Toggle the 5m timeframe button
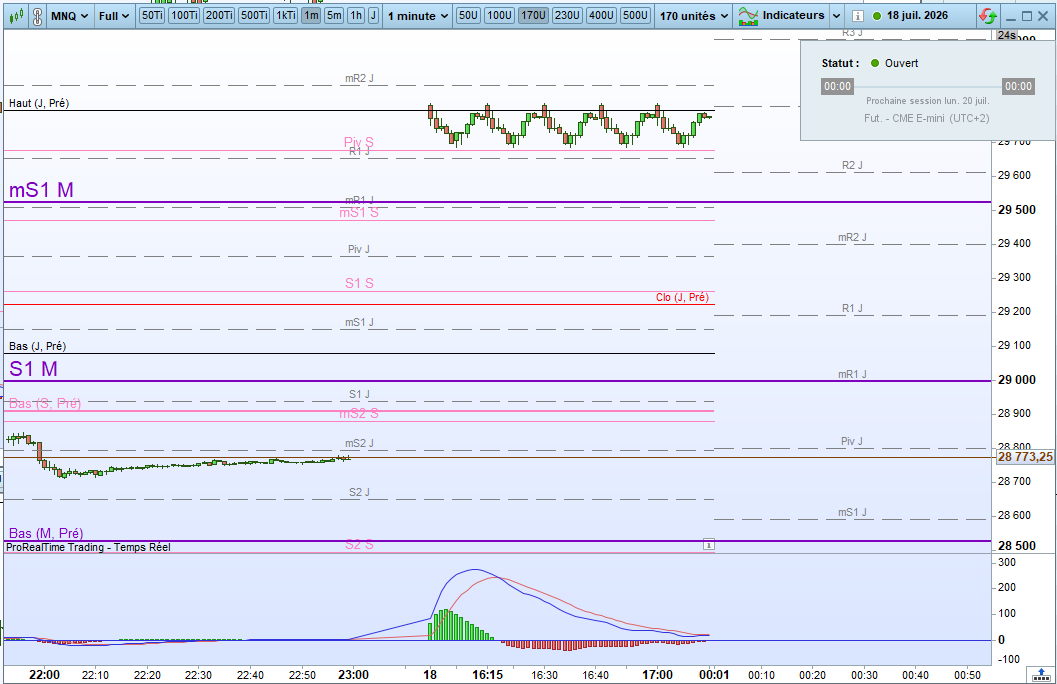 [334, 15]
